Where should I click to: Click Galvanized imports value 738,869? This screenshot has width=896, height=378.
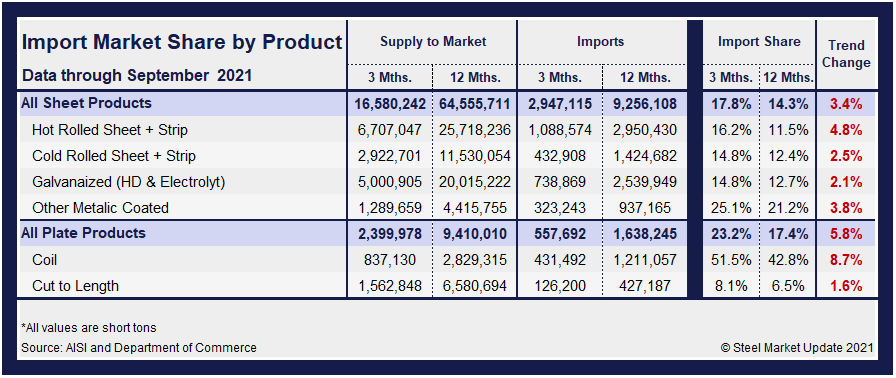click(x=559, y=182)
